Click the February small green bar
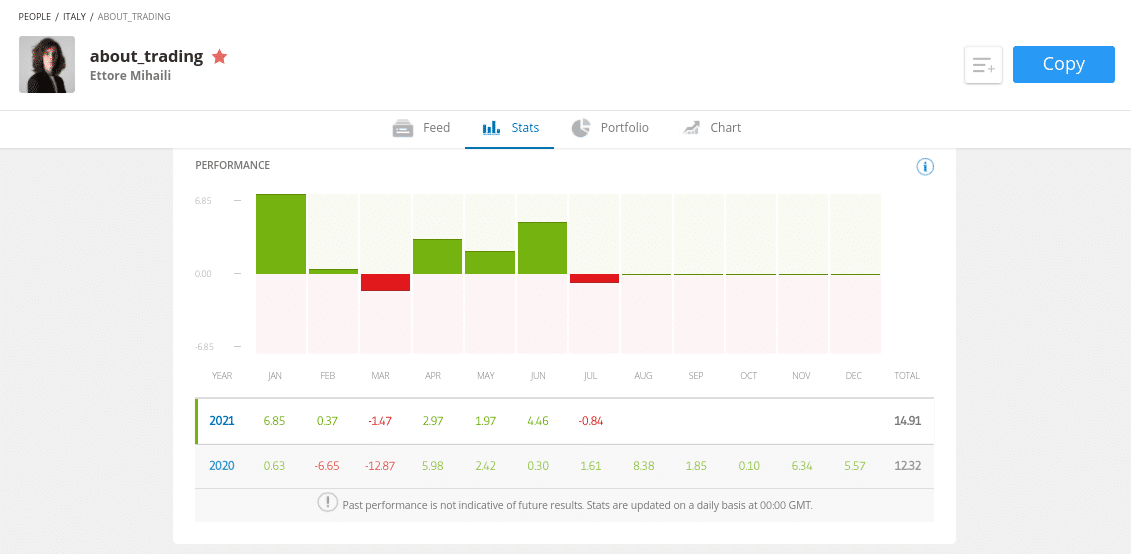This screenshot has height=554, width=1131. (333, 272)
